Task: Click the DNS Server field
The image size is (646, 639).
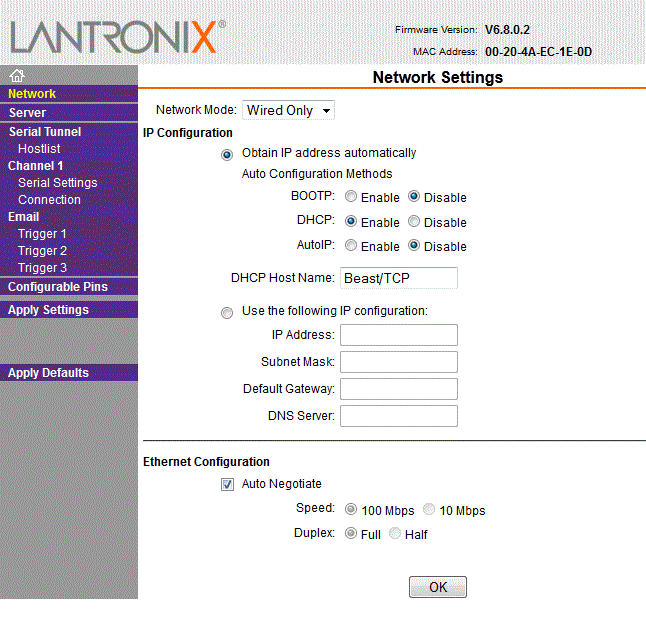Action: tap(399, 416)
